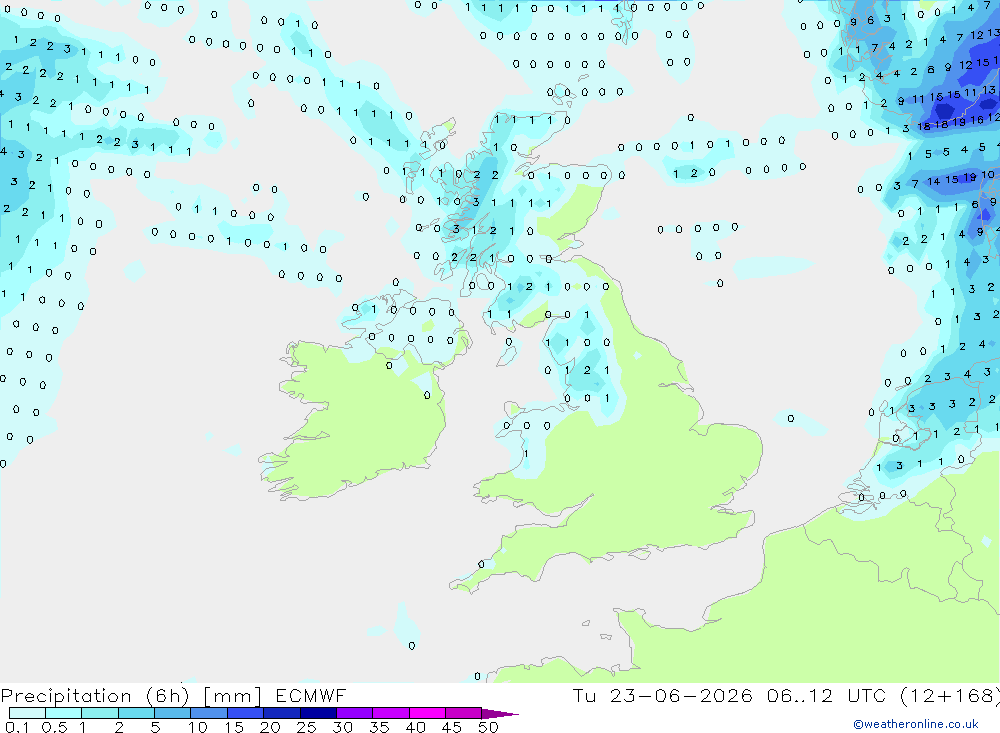This screenshot has height=733, width=1000.
Task: Pick the 20–25 mm dark blue legend color
Action: pyautogui.click(x=282, y=713)
